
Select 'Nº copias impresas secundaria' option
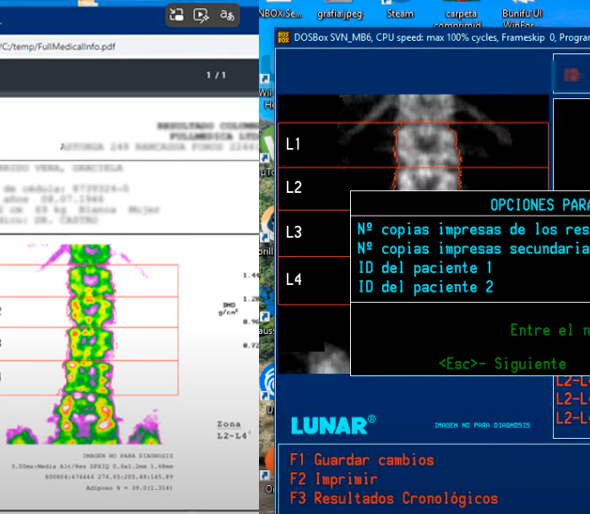[473, 249]
